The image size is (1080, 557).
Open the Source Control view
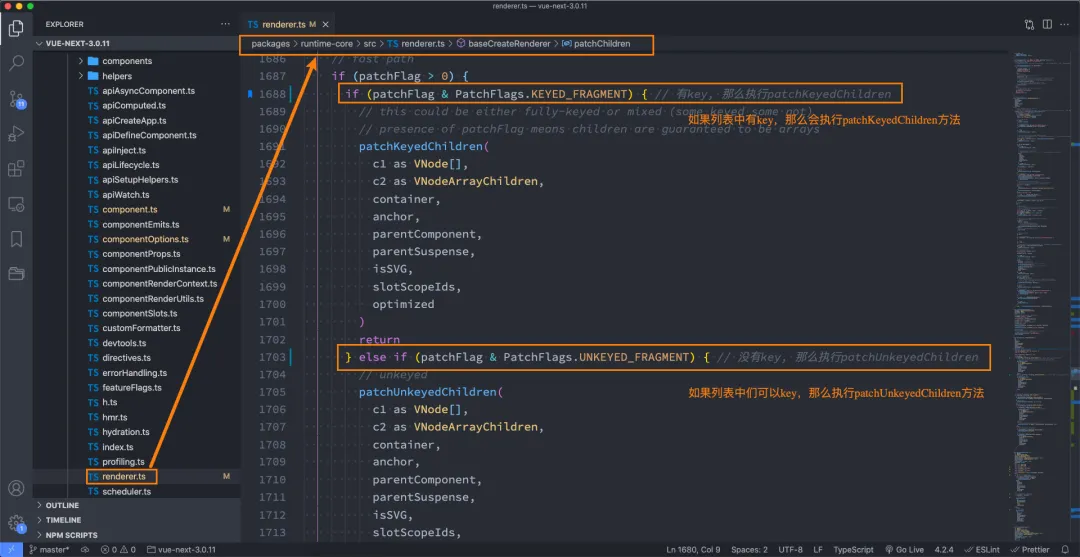tap(16, 98)
